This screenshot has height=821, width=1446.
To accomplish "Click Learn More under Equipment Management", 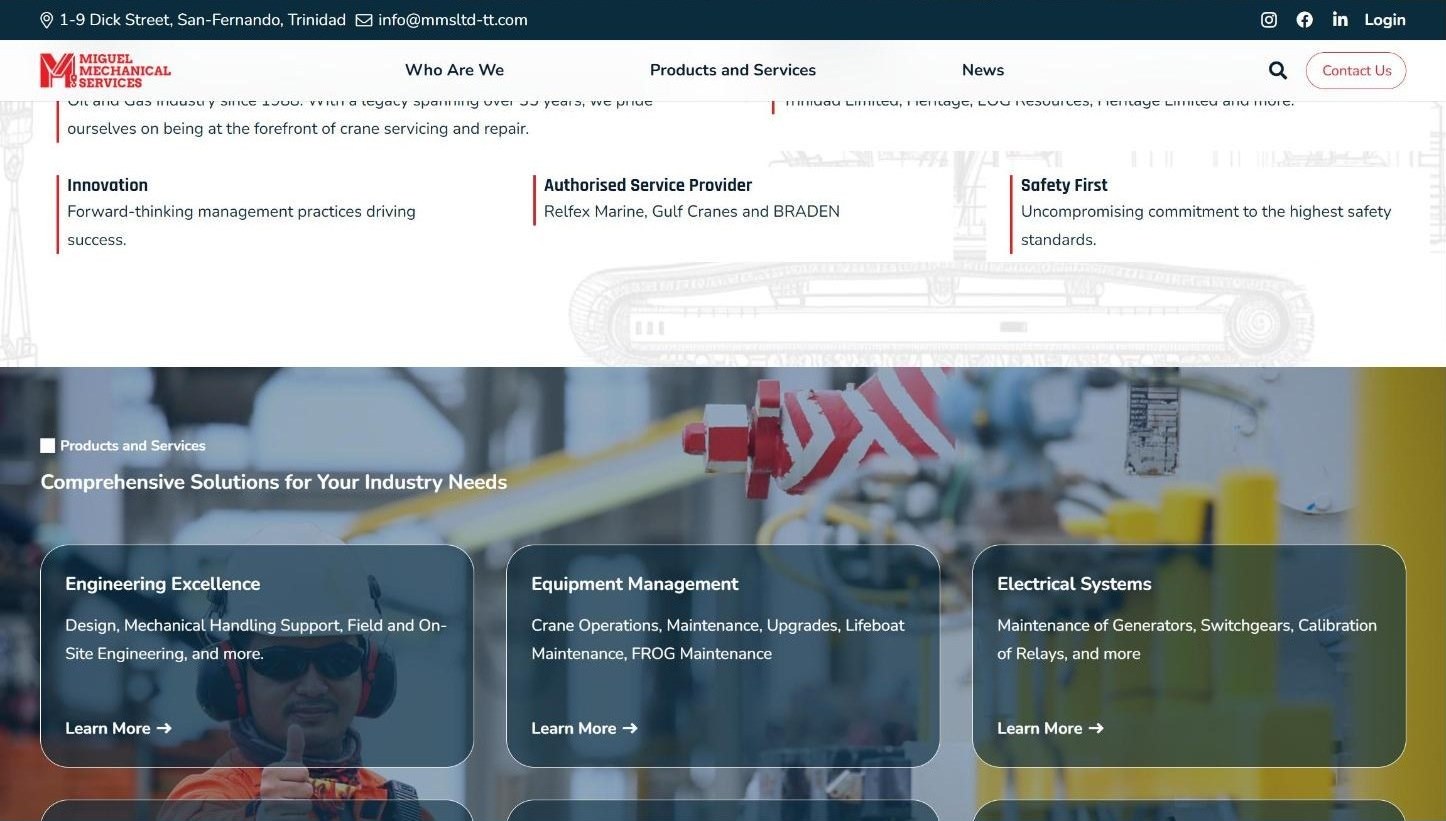I will tap(585, 728).
